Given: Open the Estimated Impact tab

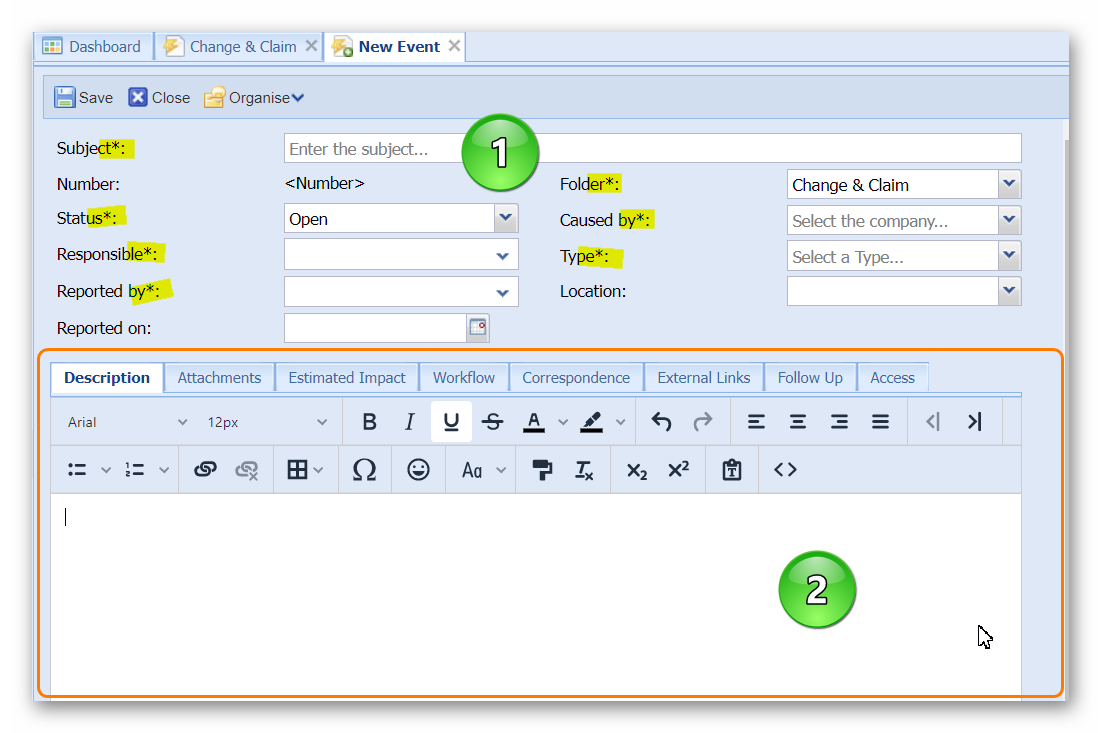Looking at the screenshot, I should [347, 377].
